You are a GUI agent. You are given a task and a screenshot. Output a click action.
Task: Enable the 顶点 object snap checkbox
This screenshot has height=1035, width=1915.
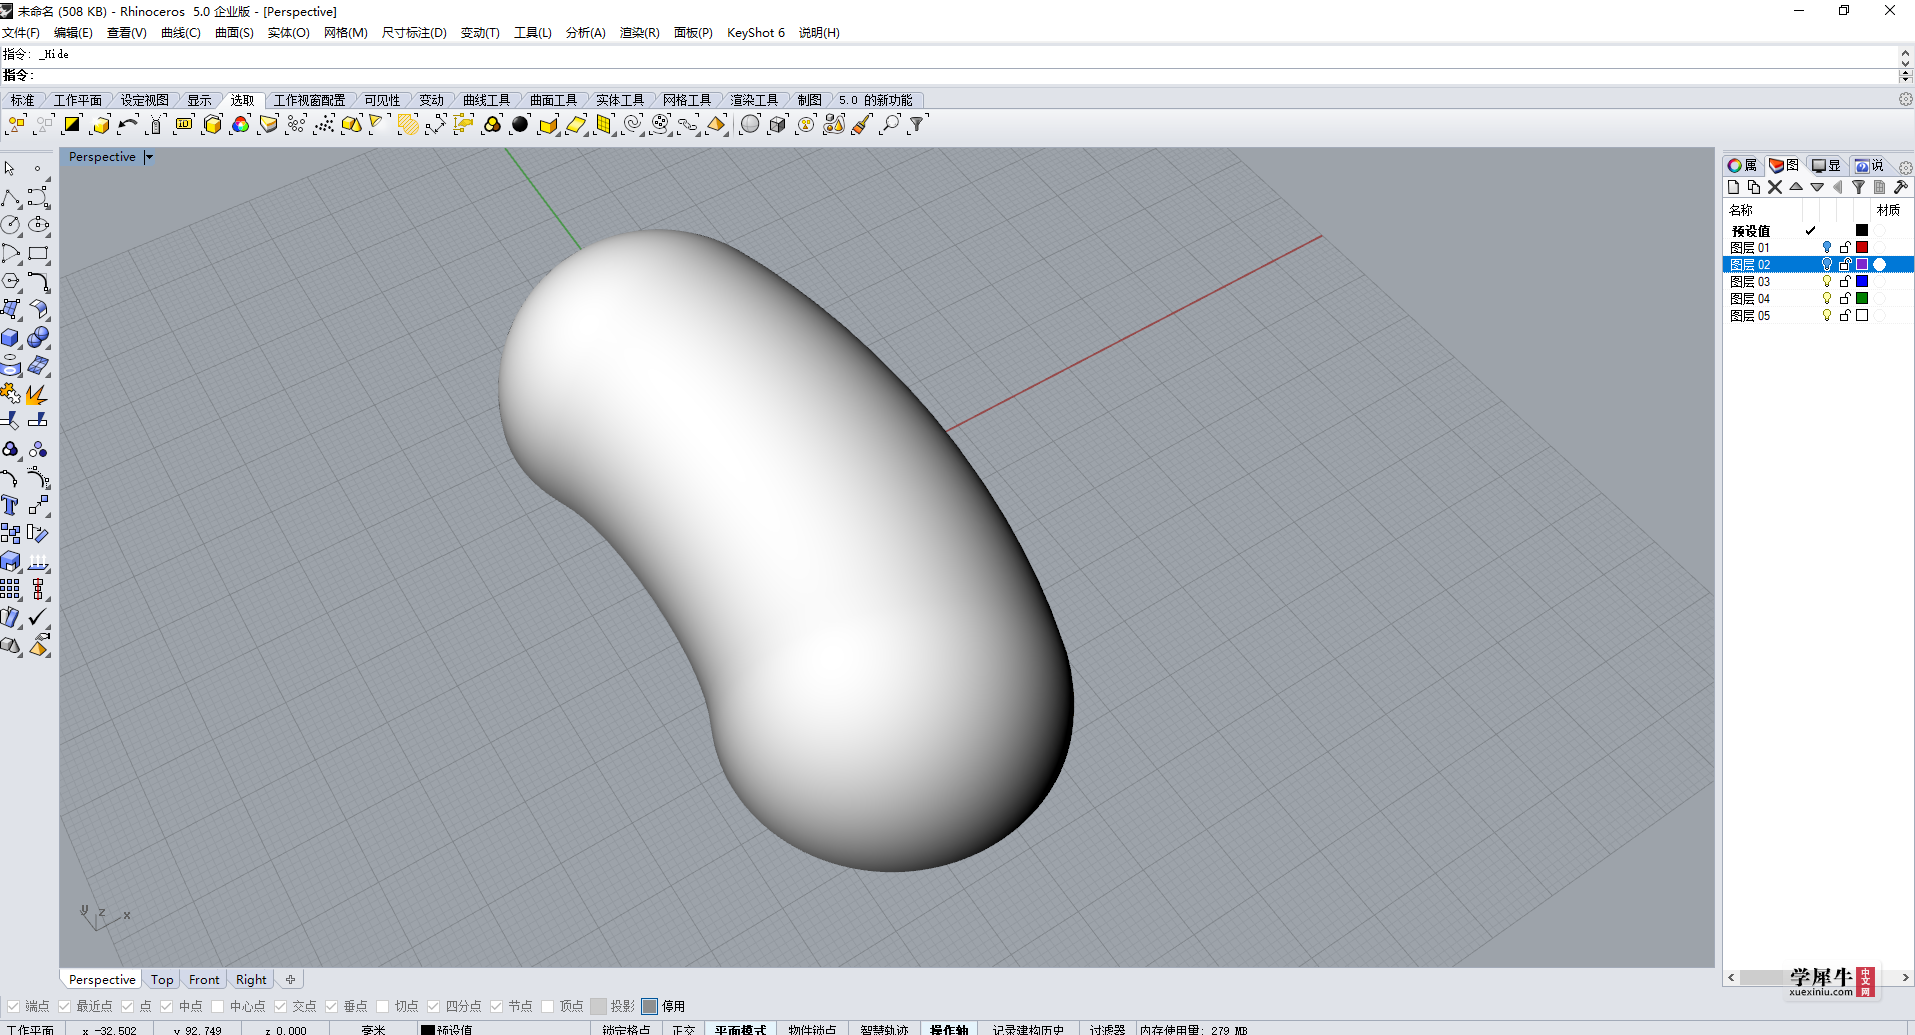coord(548,1006)
